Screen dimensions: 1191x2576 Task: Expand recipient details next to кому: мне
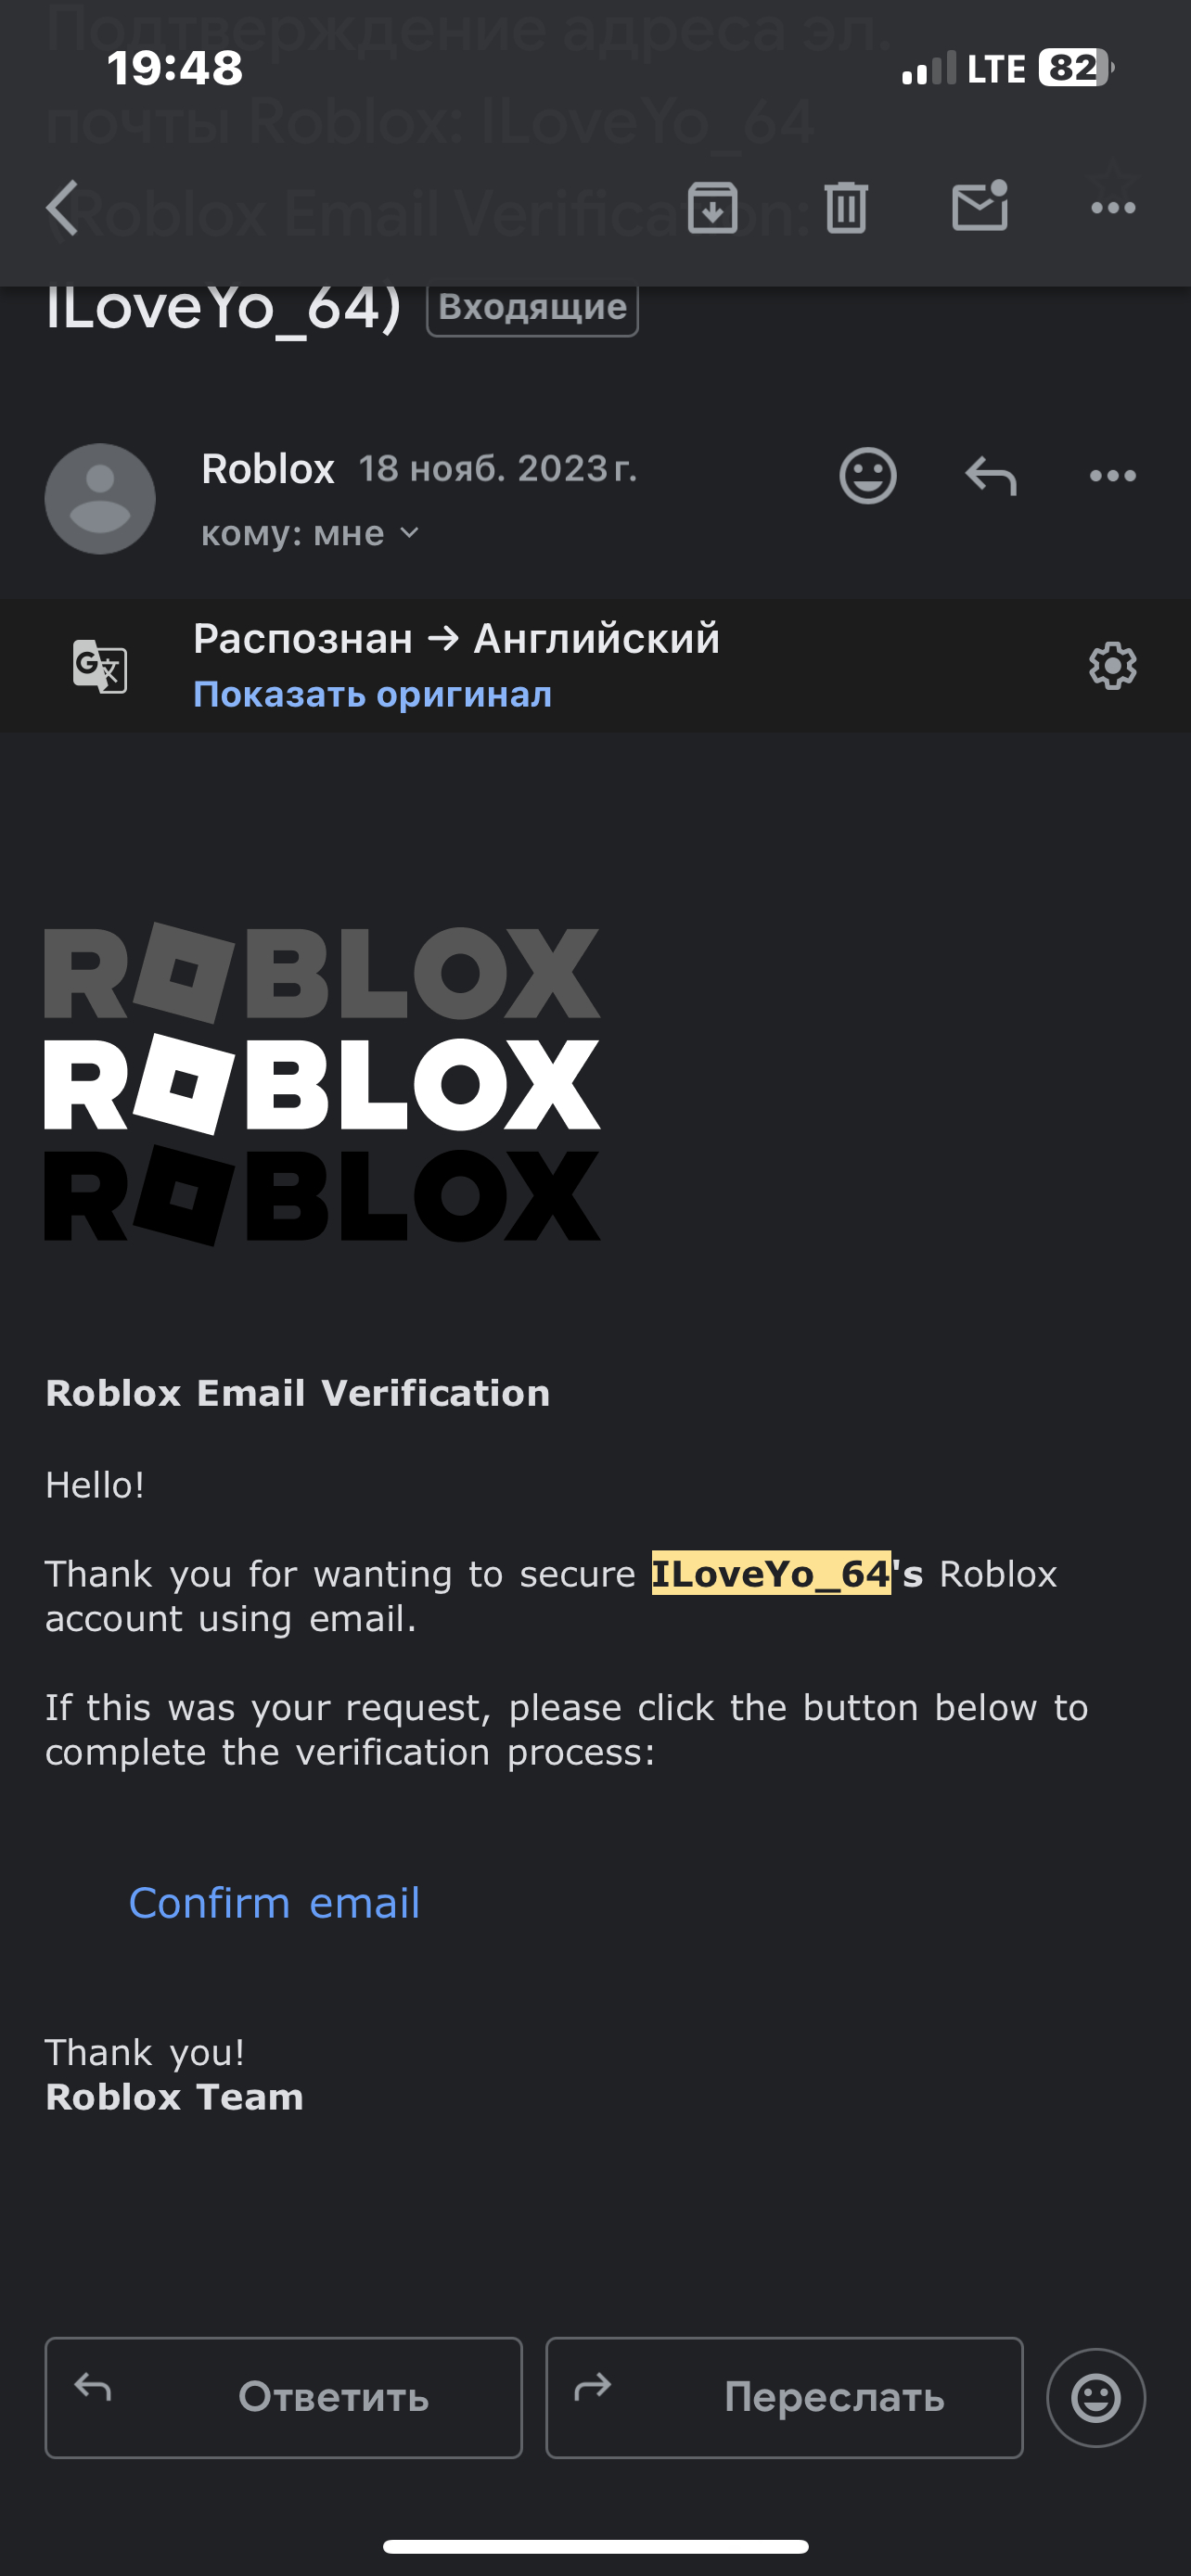[409, 533]
